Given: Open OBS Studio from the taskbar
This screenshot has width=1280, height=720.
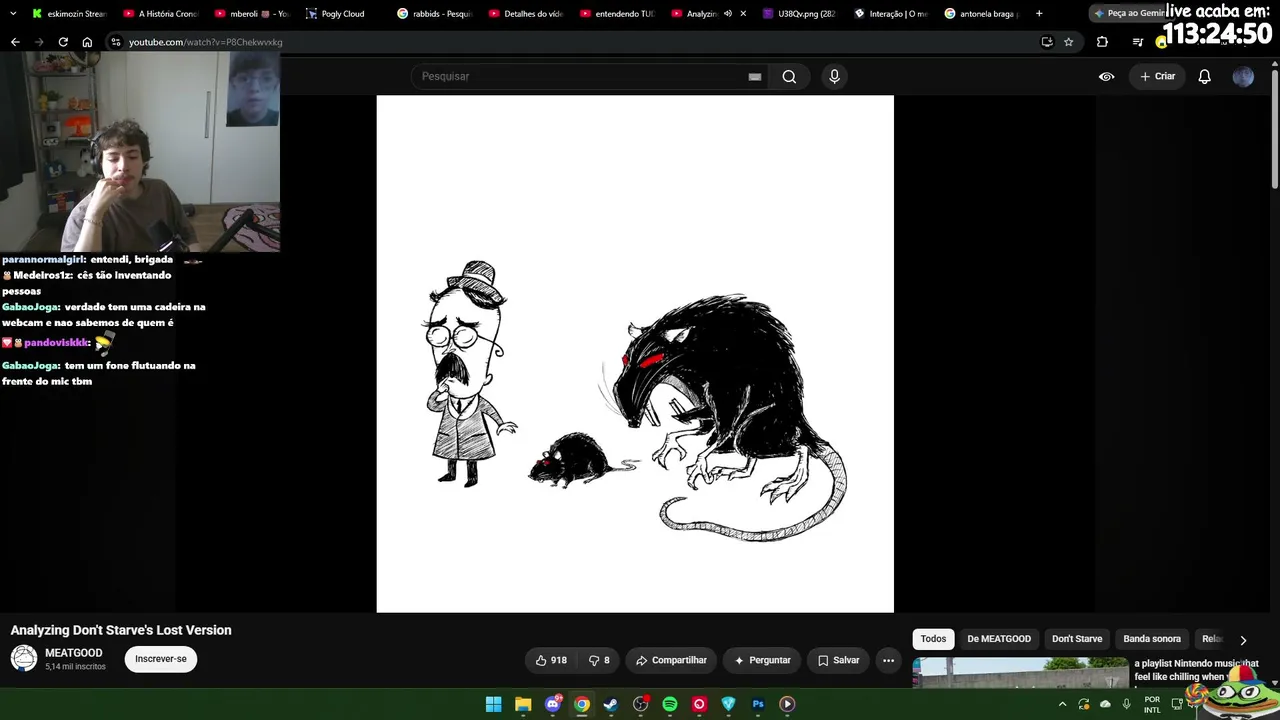Looking at the screenshot, I should [x=641, y=704].
